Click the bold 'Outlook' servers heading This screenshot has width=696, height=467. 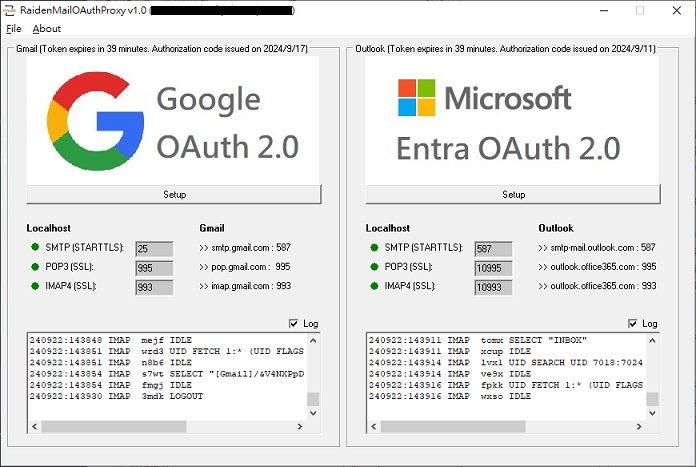556,228
